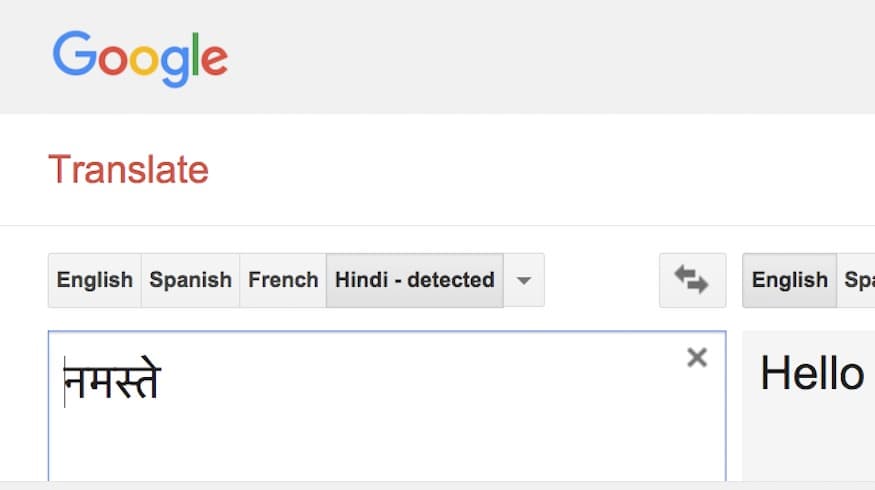
Task: Select the Hindi - detected source button
Action: (414, 280)
